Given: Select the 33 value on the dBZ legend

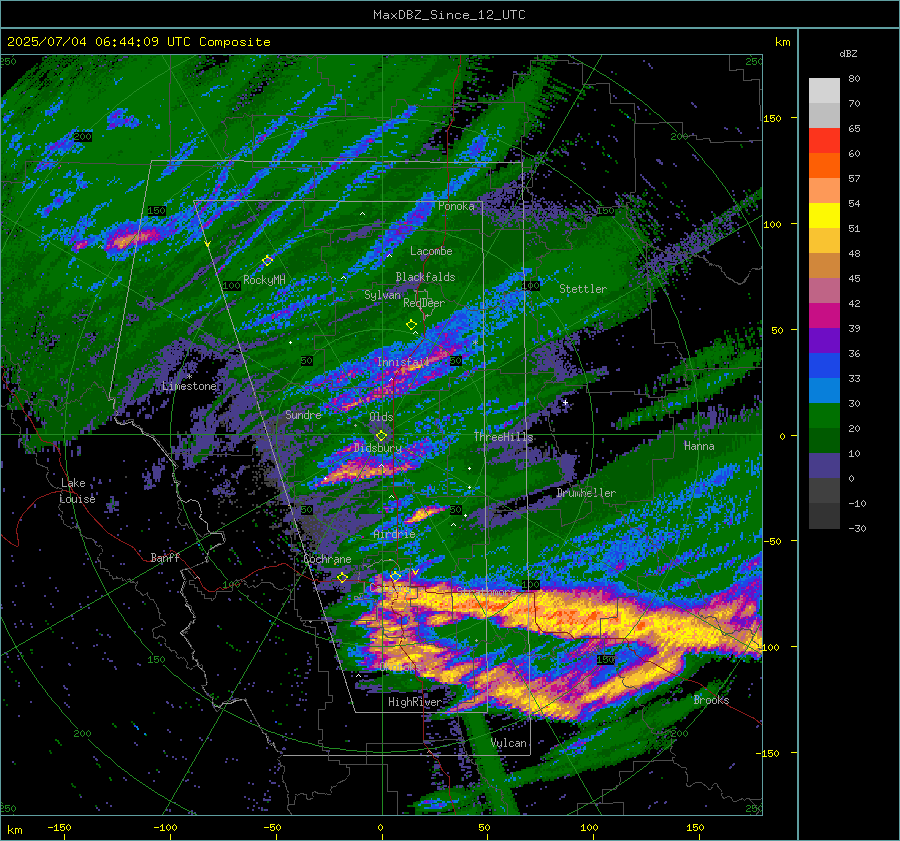Looking at the screenshot, I should click(x=854, y=378).
